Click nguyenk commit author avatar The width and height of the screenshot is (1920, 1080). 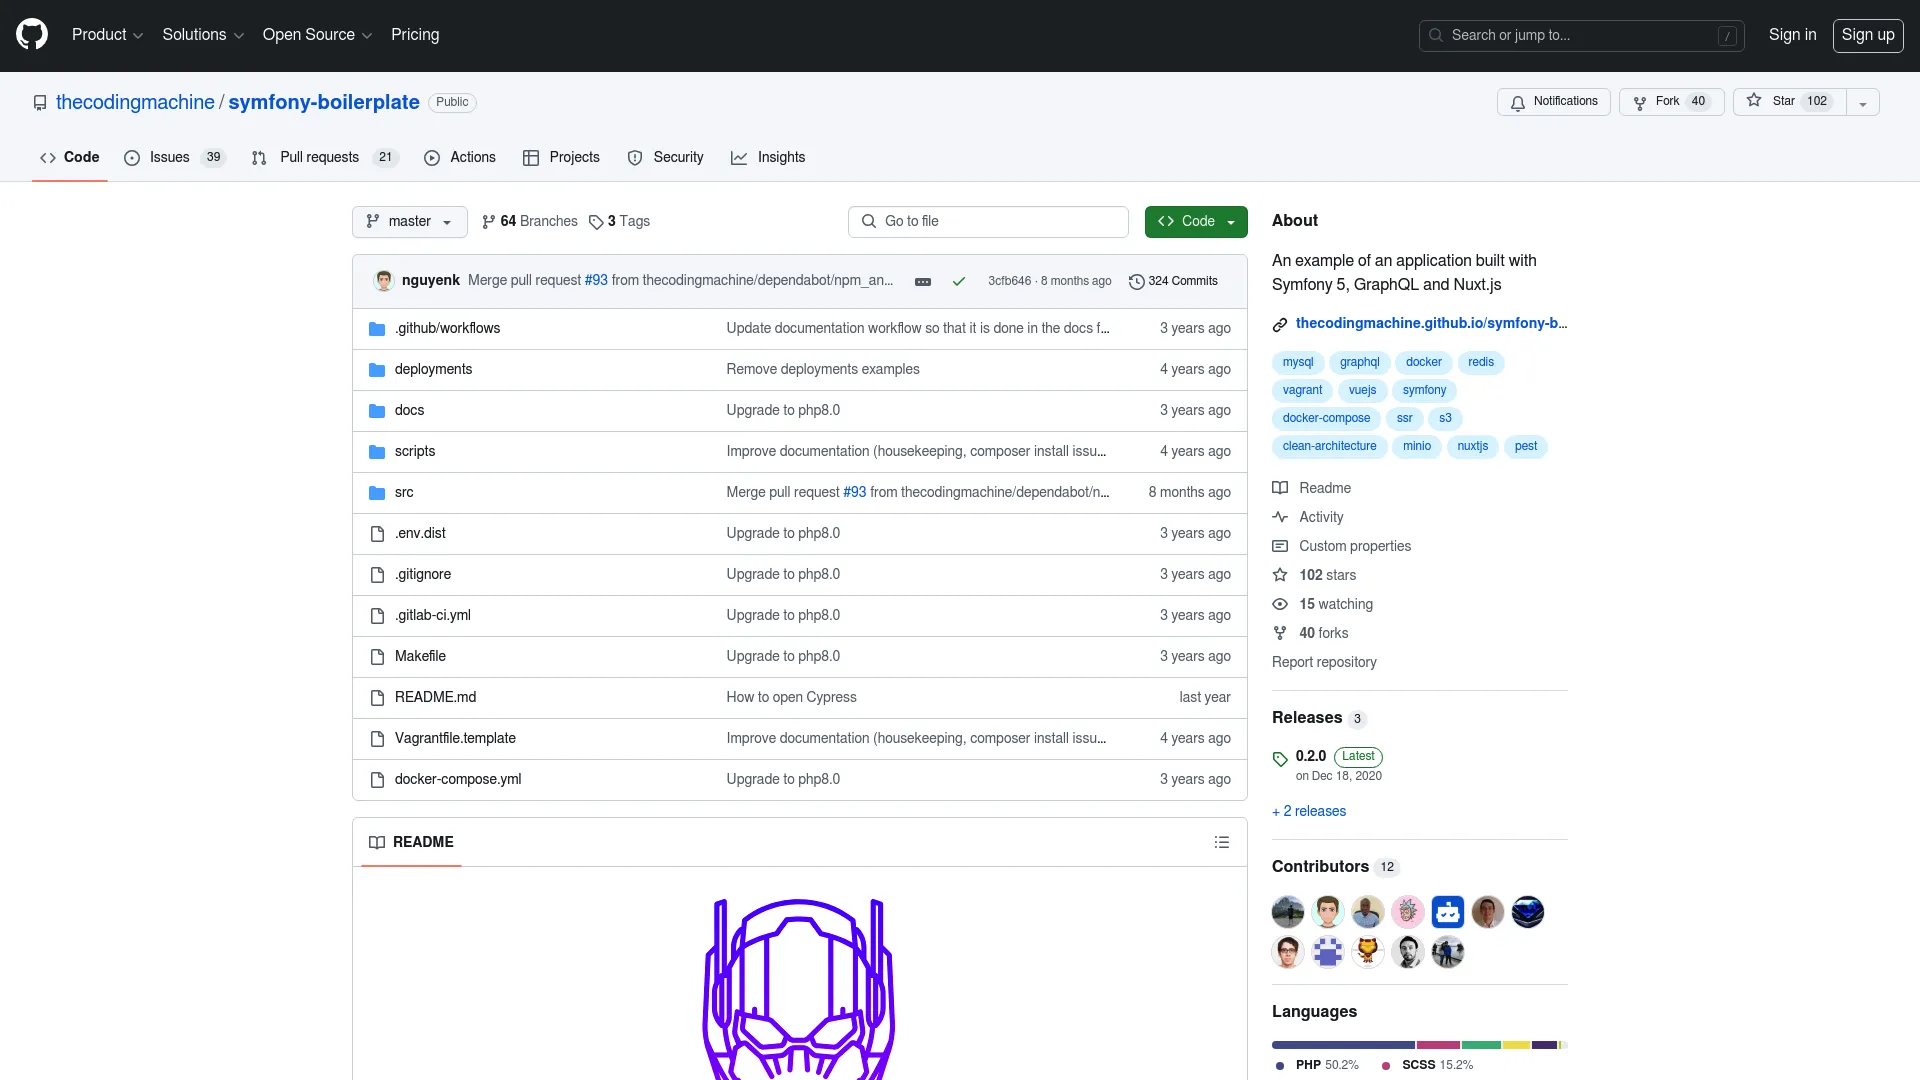383,281
